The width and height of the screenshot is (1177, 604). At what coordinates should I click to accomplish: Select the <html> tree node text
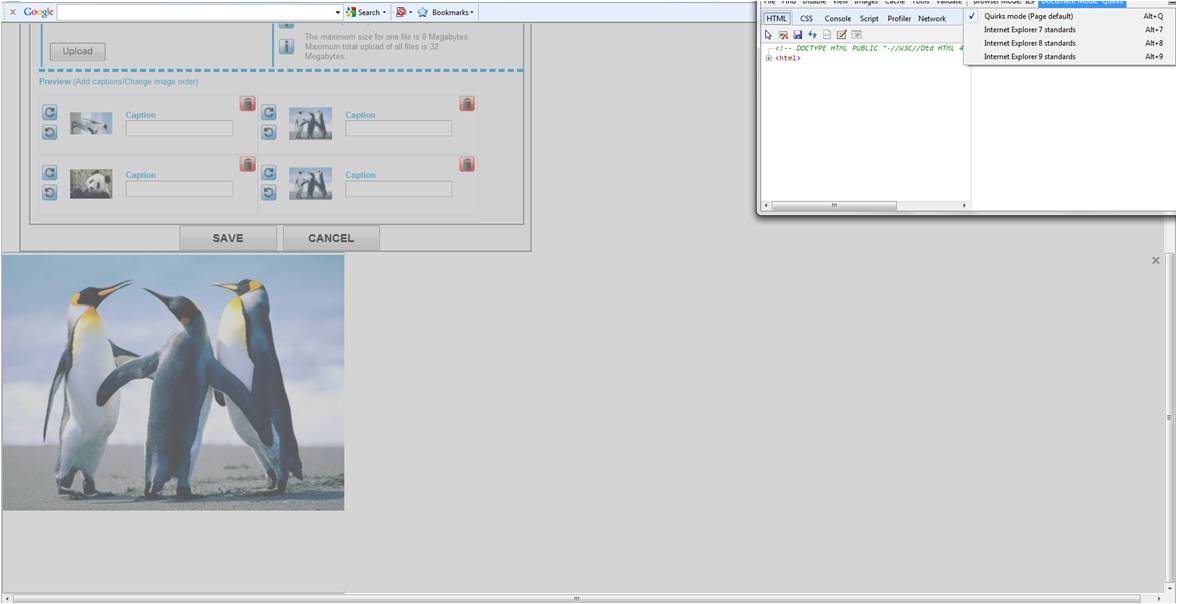[x=787, y=58]
